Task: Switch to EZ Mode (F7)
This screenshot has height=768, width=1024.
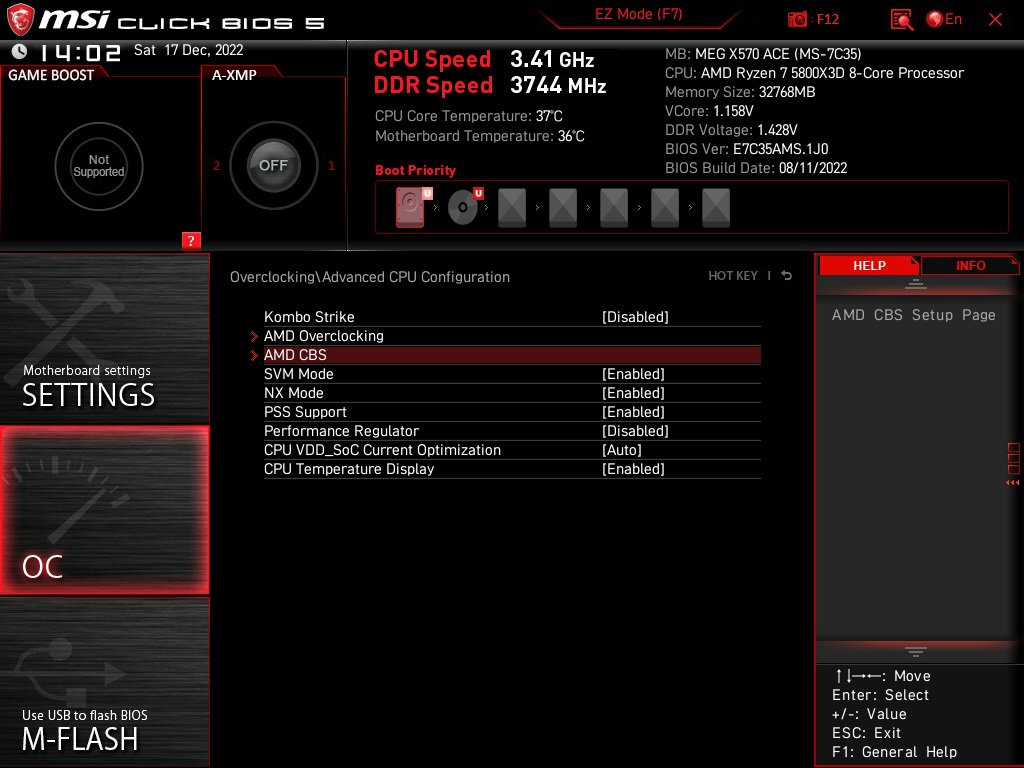Action: tap(638, 14)
